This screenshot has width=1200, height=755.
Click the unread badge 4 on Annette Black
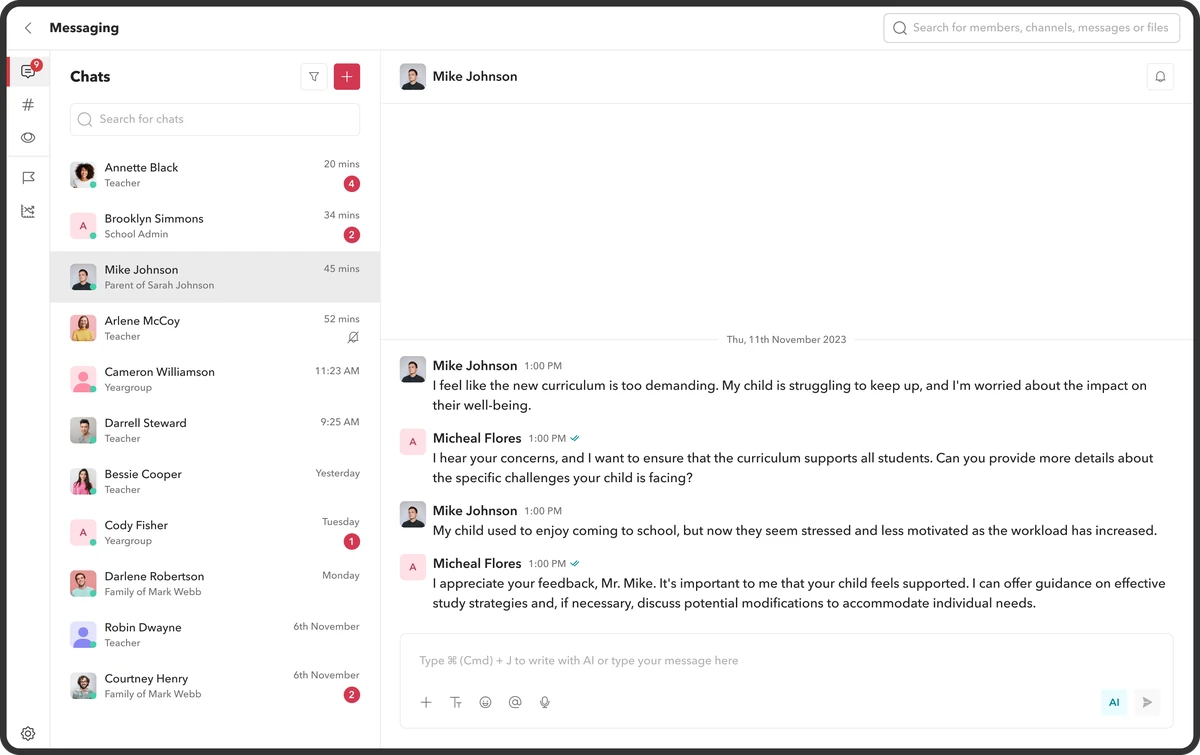click(351, 184)
